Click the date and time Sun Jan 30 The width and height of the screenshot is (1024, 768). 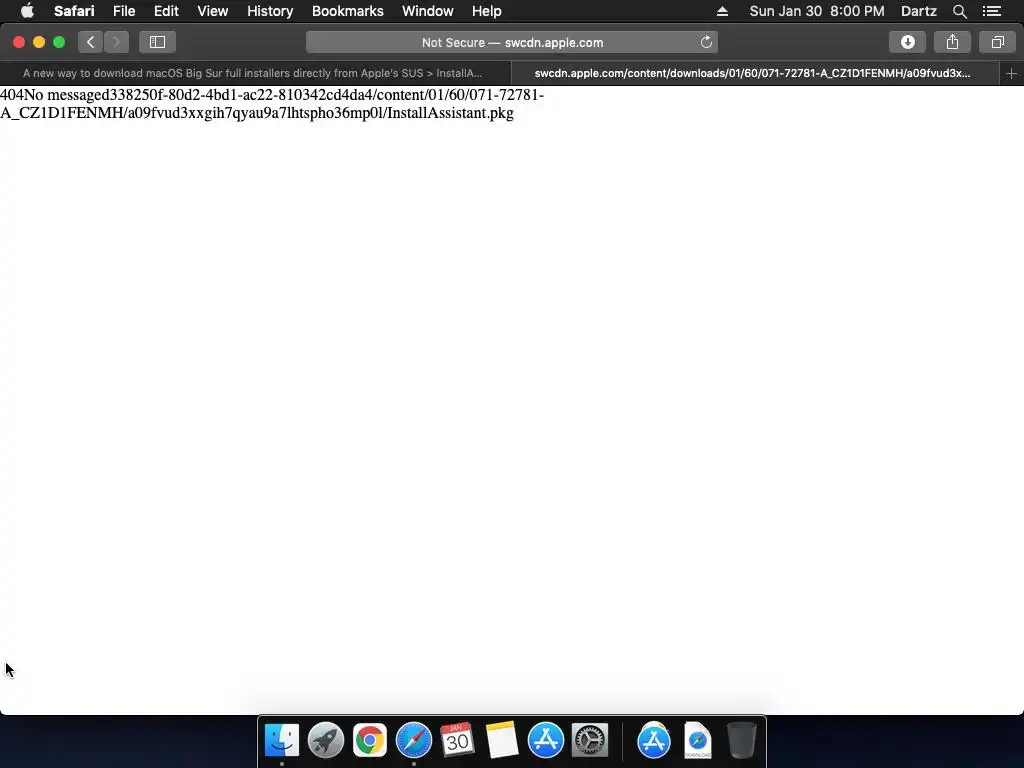(817, 11)
